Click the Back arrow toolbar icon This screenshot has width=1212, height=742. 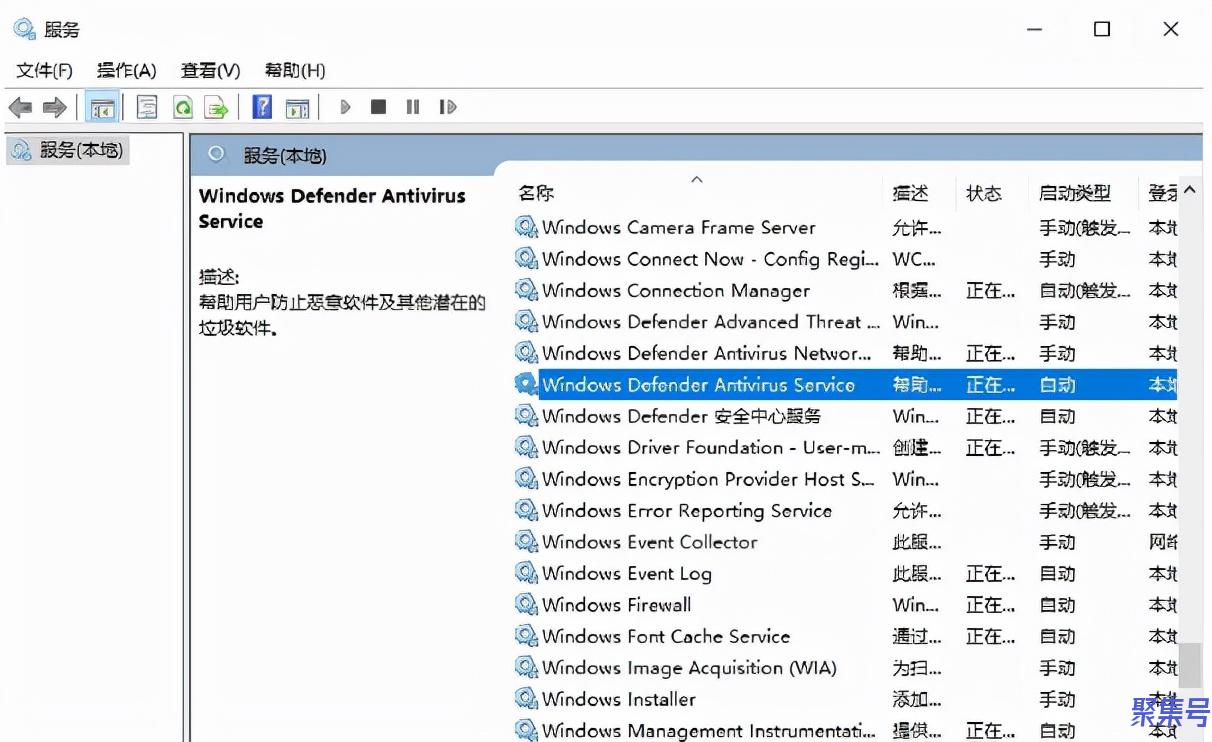click(20, 107)
